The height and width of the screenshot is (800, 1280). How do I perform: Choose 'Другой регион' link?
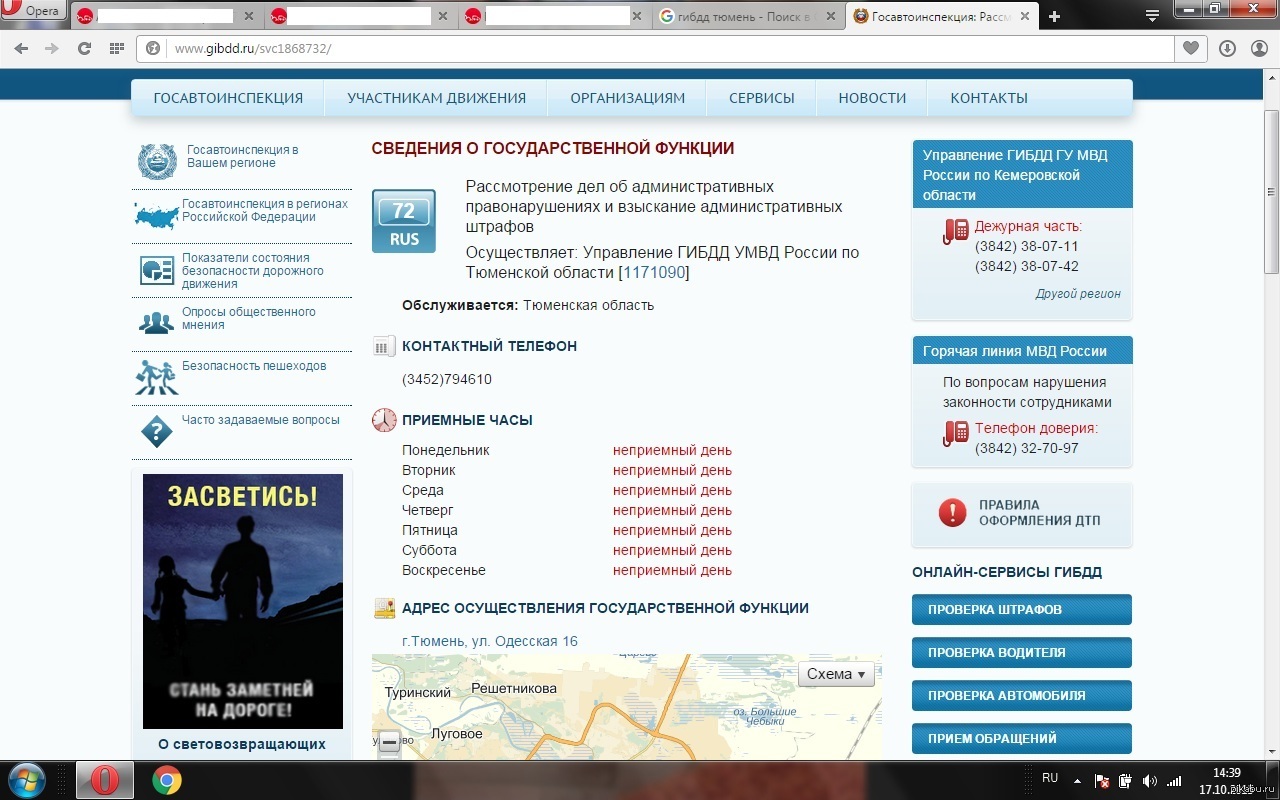coord(1078,294)
